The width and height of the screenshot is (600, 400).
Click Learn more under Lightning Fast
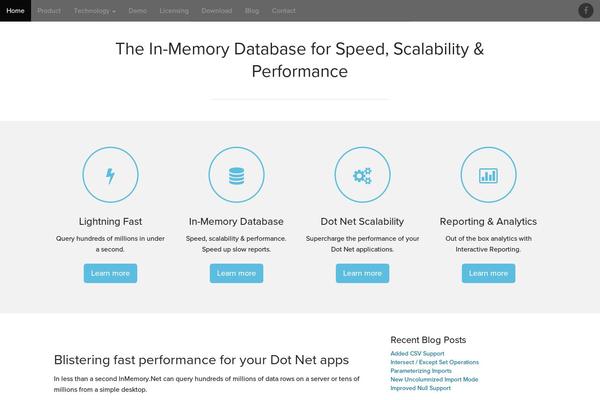110,273
